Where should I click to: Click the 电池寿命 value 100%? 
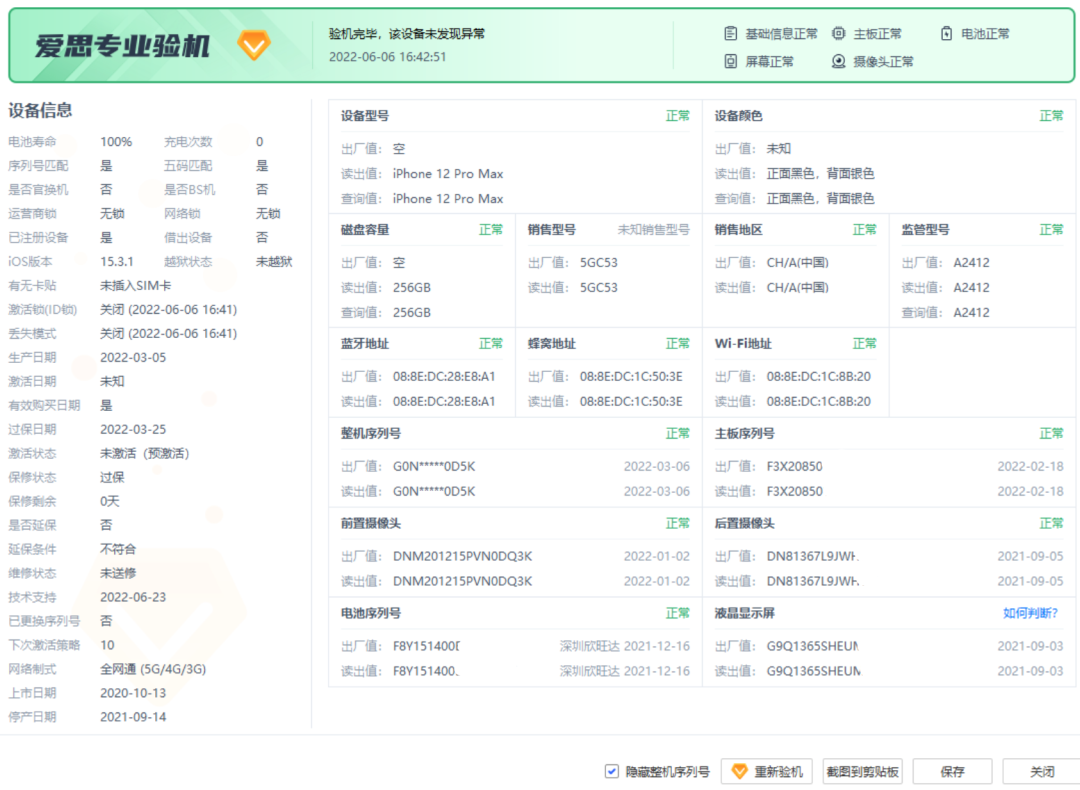(116, 142)
